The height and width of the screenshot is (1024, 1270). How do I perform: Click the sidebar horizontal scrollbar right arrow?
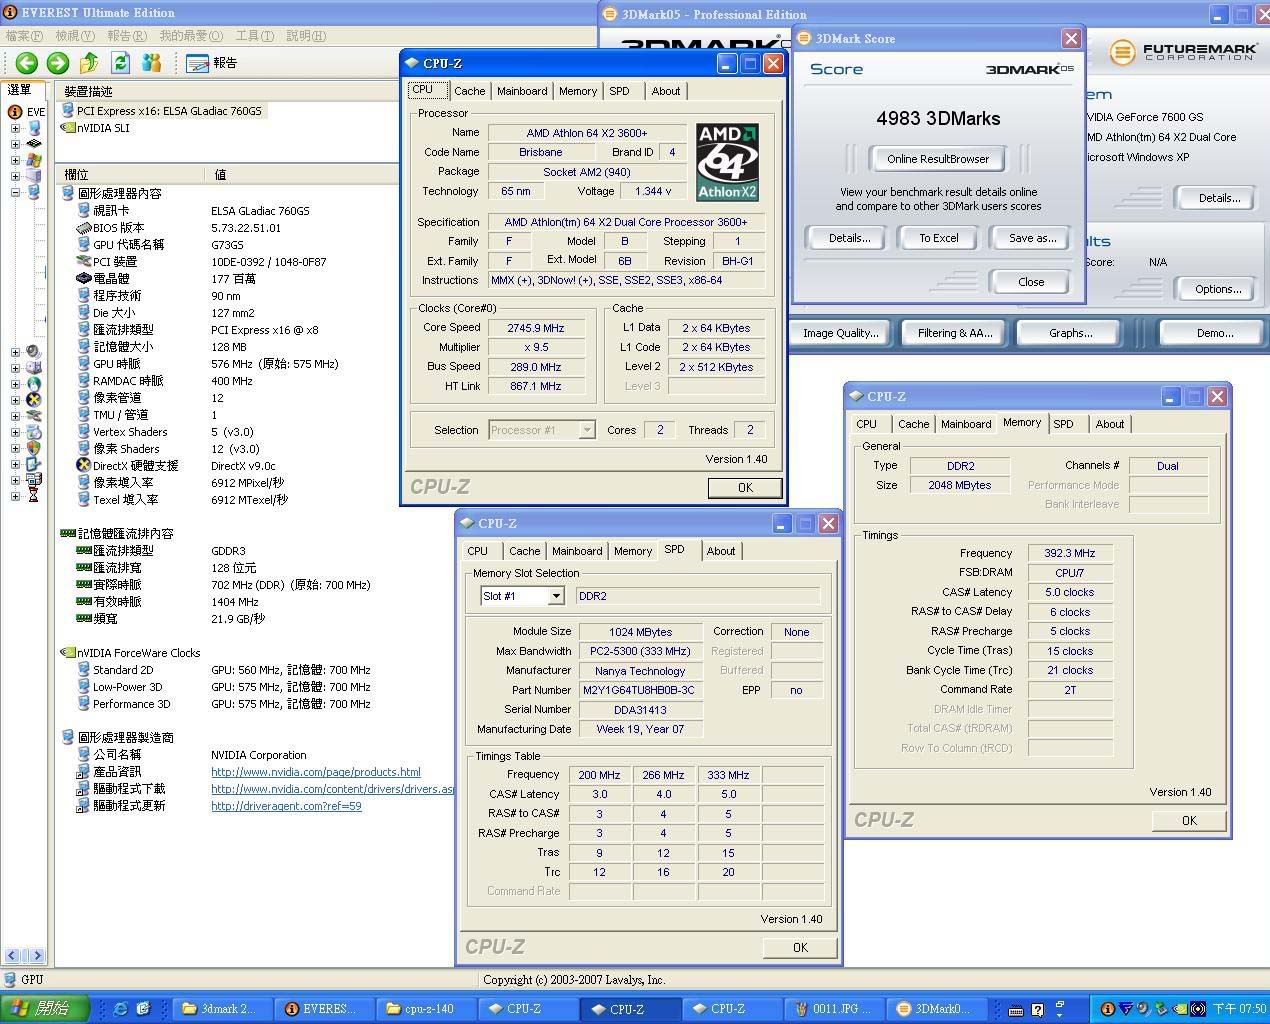point(36,956)
